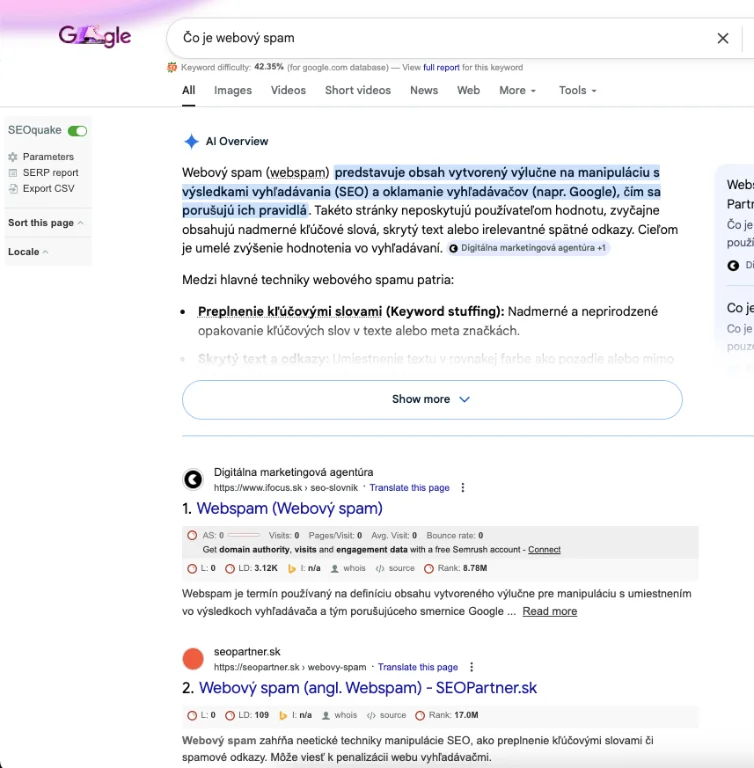
Task: Click into the search input field
Action: click(440, 38)
